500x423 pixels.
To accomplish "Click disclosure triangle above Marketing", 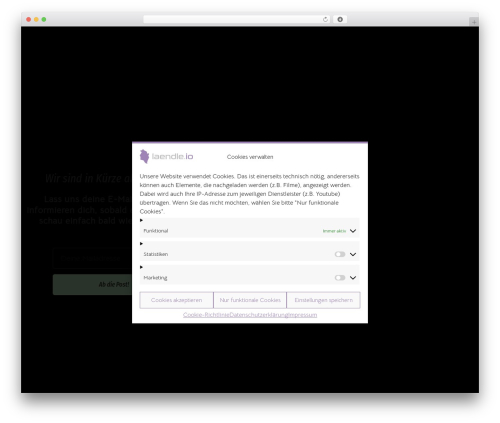I will click(141, 267).
